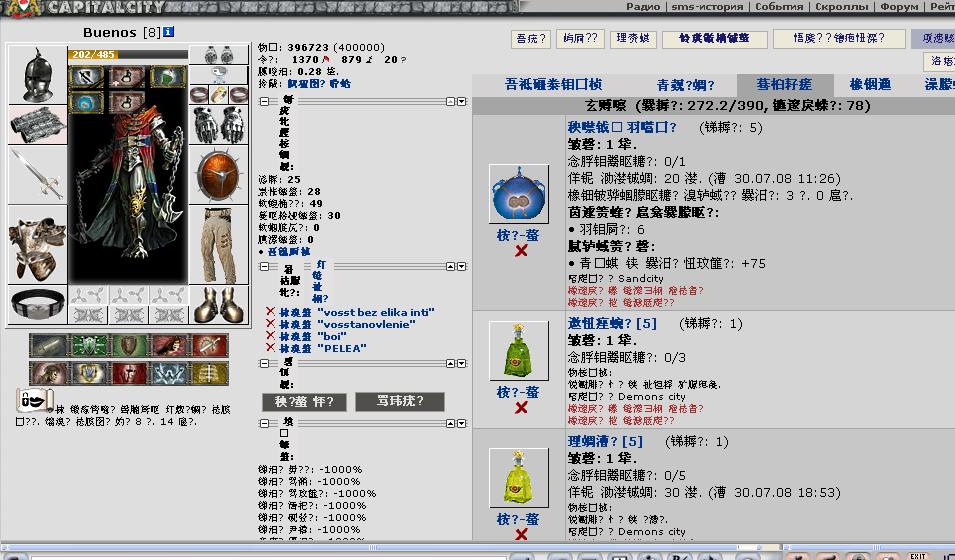Activate the green winged-shield skill icon
Image resolution: width=955 pixels, height=560 pixels.
(x=90, y=346)
